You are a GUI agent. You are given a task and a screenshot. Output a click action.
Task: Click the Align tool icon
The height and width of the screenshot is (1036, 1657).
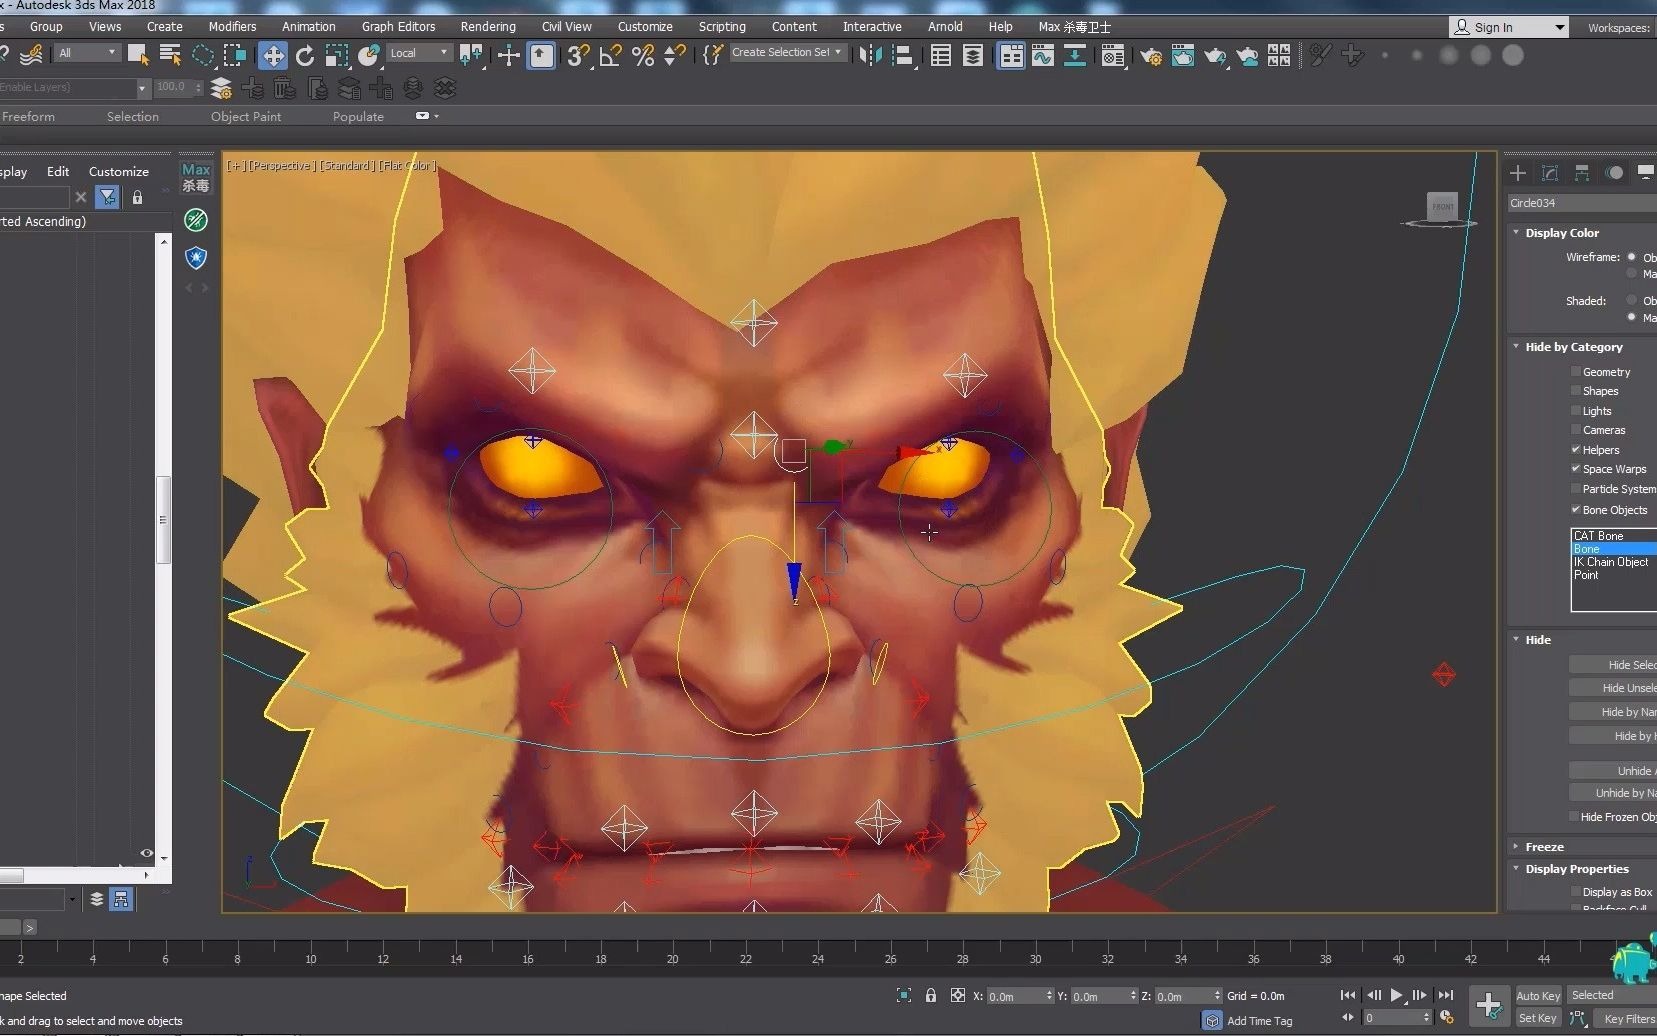click(x=903, y=55)
